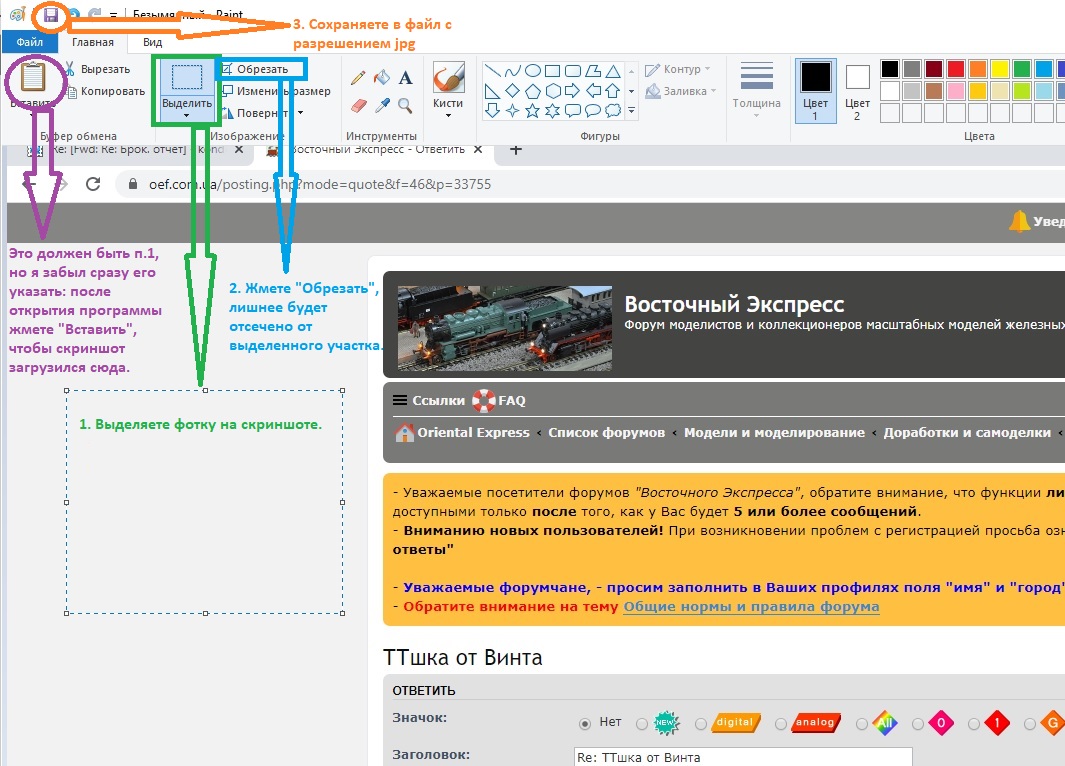Select the Color picker eyedropper tool

pyautogui.click(x=382, y=105)
